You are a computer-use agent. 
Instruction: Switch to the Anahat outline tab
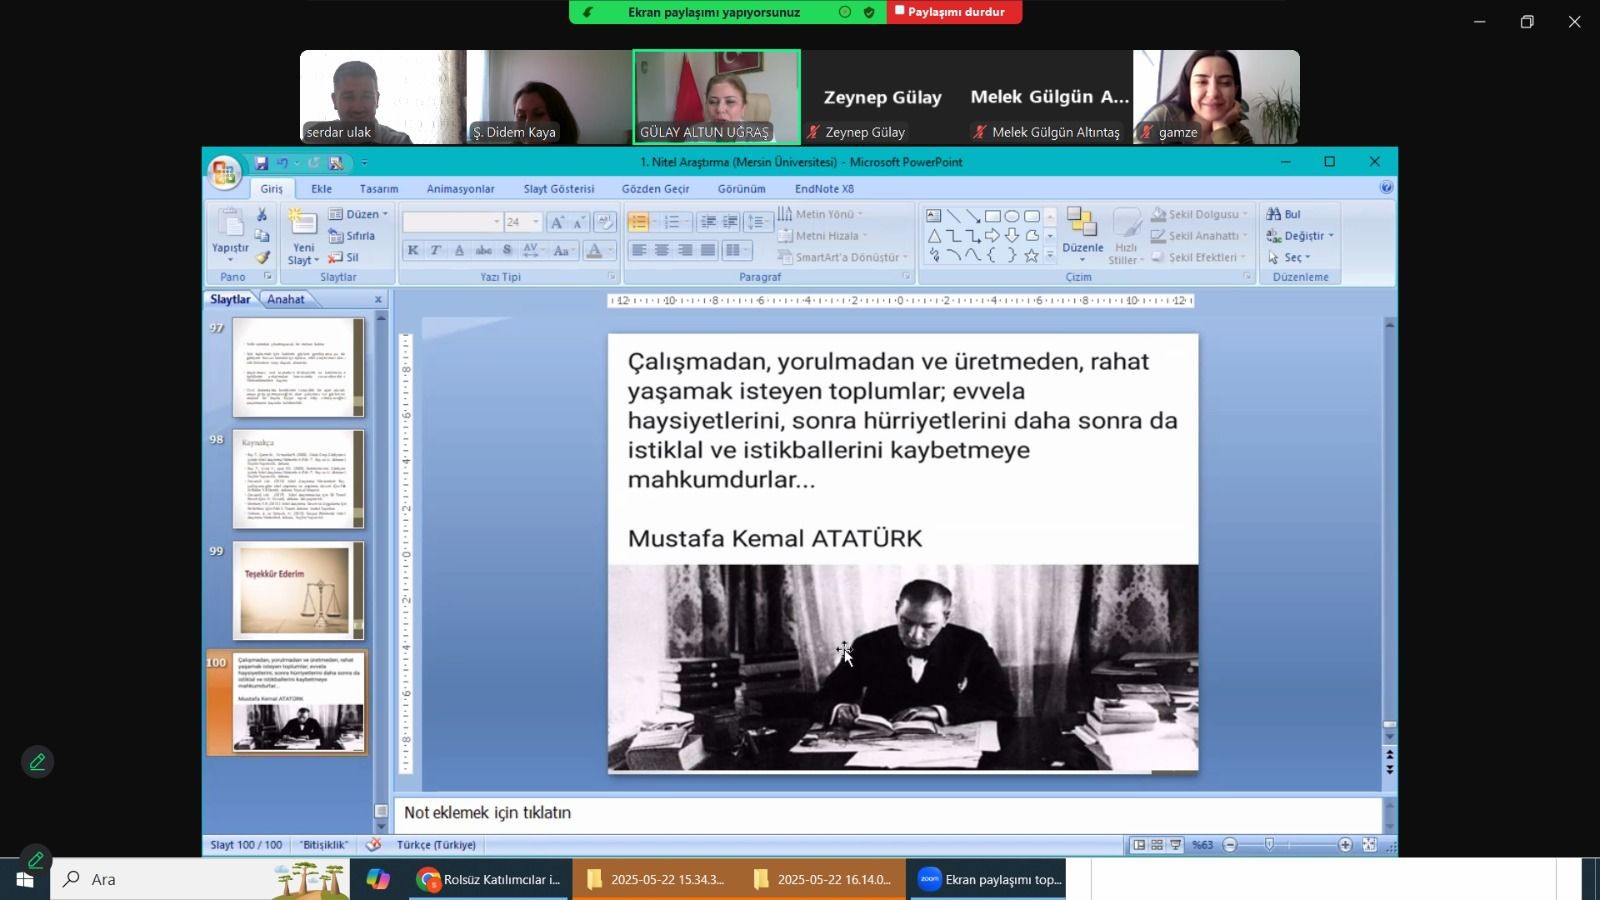286,299
